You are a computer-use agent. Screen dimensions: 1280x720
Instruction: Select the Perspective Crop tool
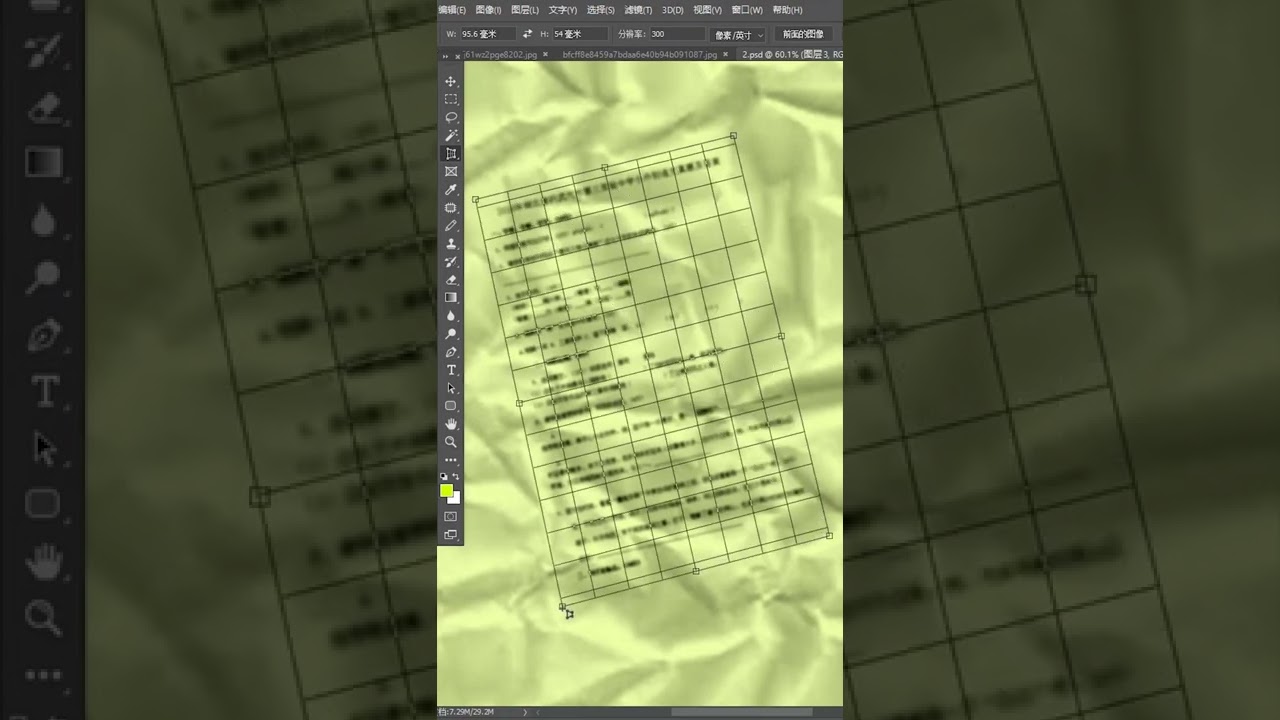(x=451, y=153)
